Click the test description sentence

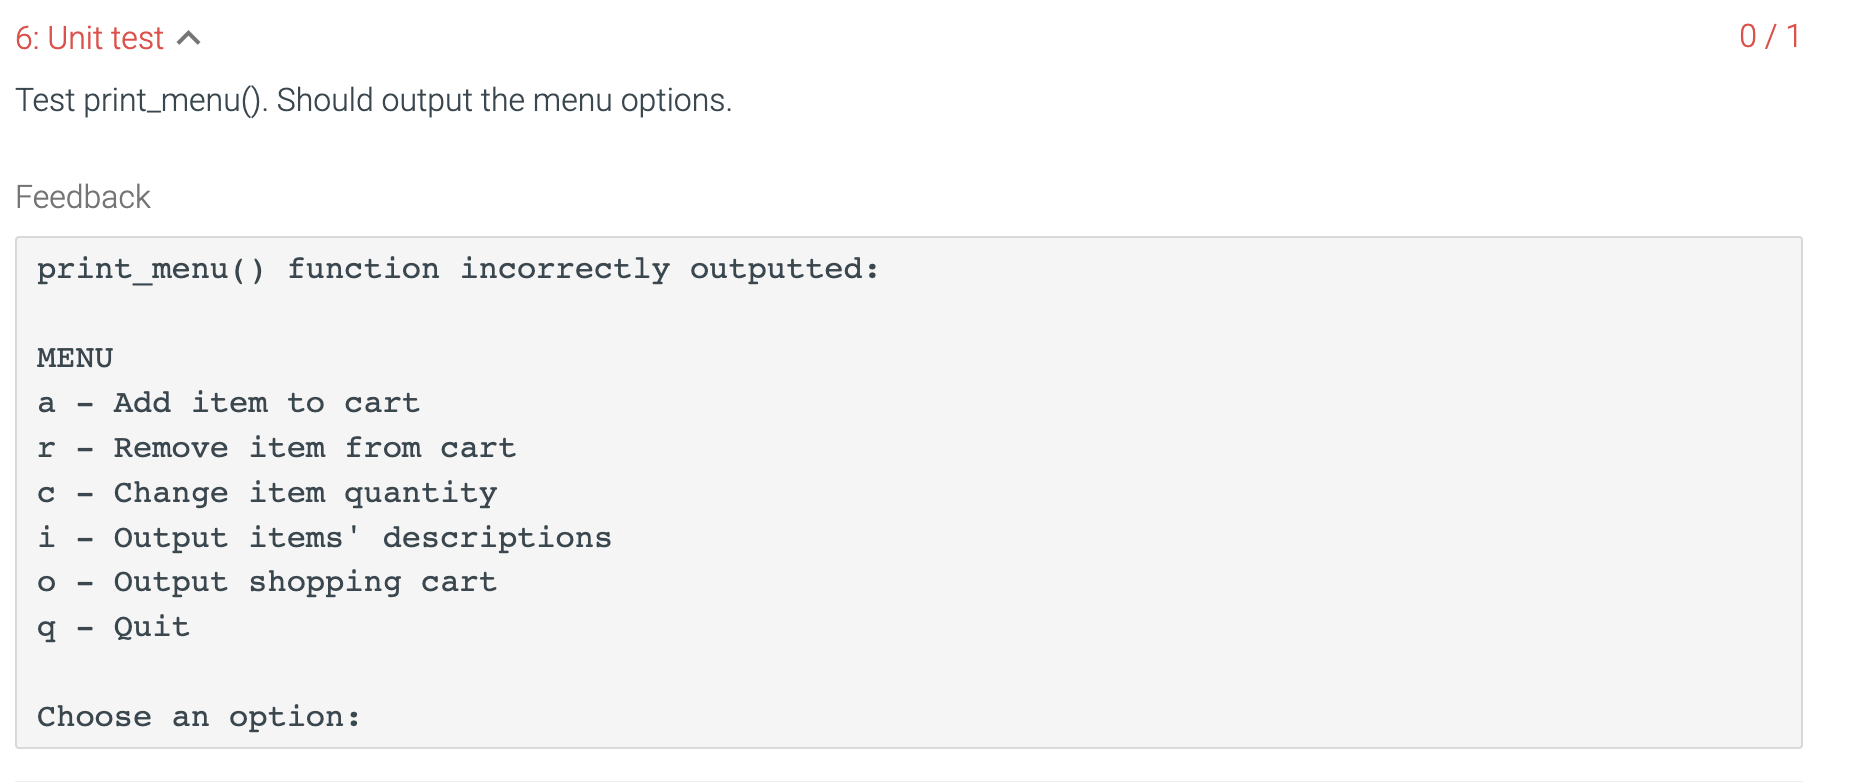click(373, 99)
